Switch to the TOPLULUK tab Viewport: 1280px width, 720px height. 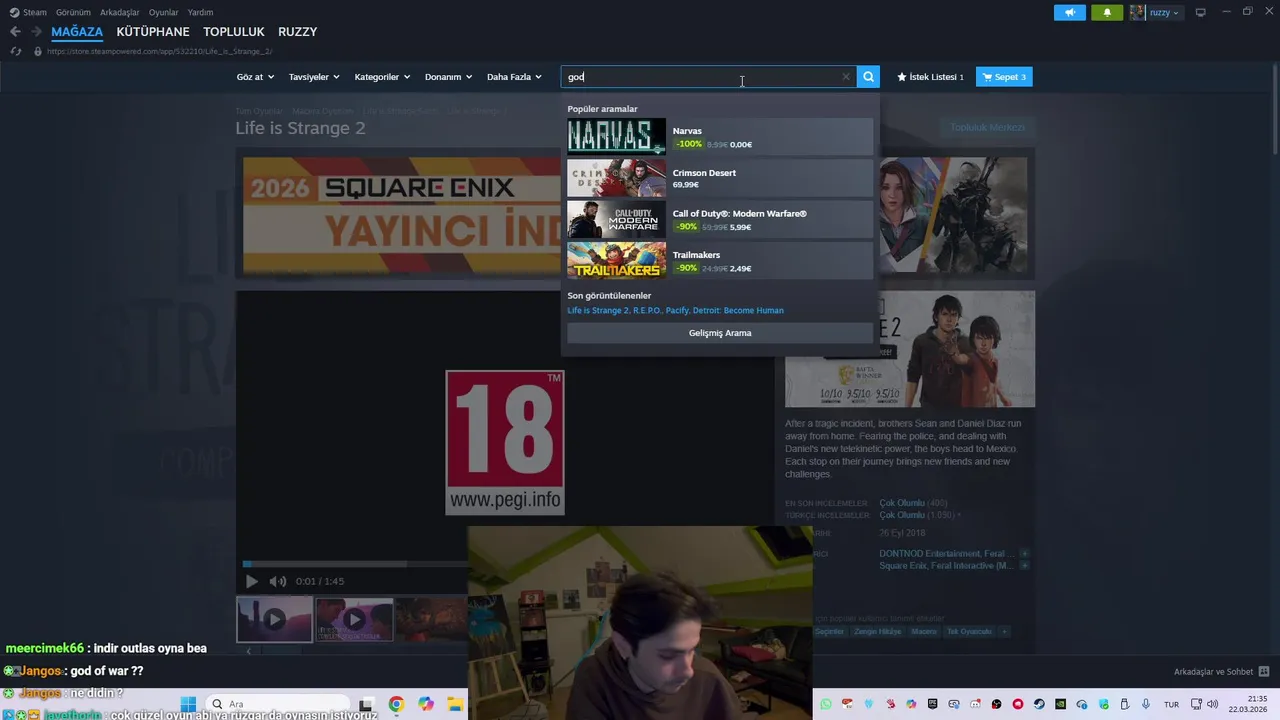(x=234, y=32)
